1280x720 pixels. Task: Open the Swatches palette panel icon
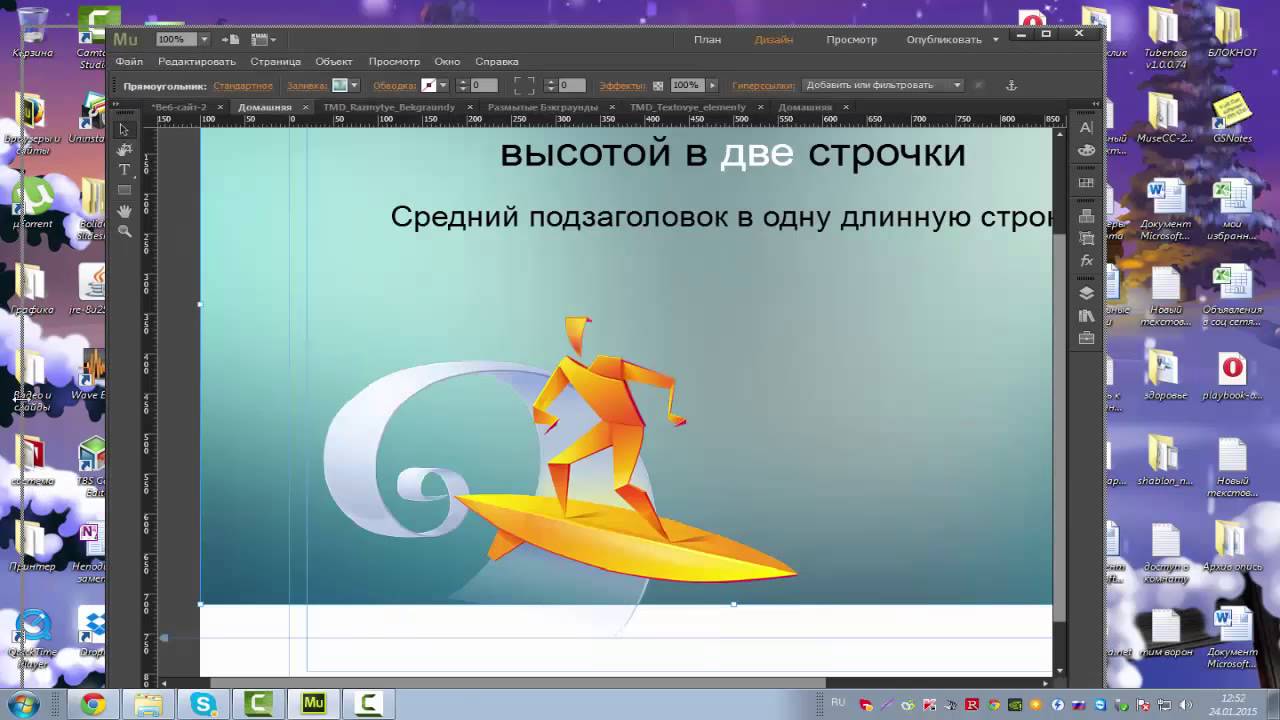coord(1087,150)
